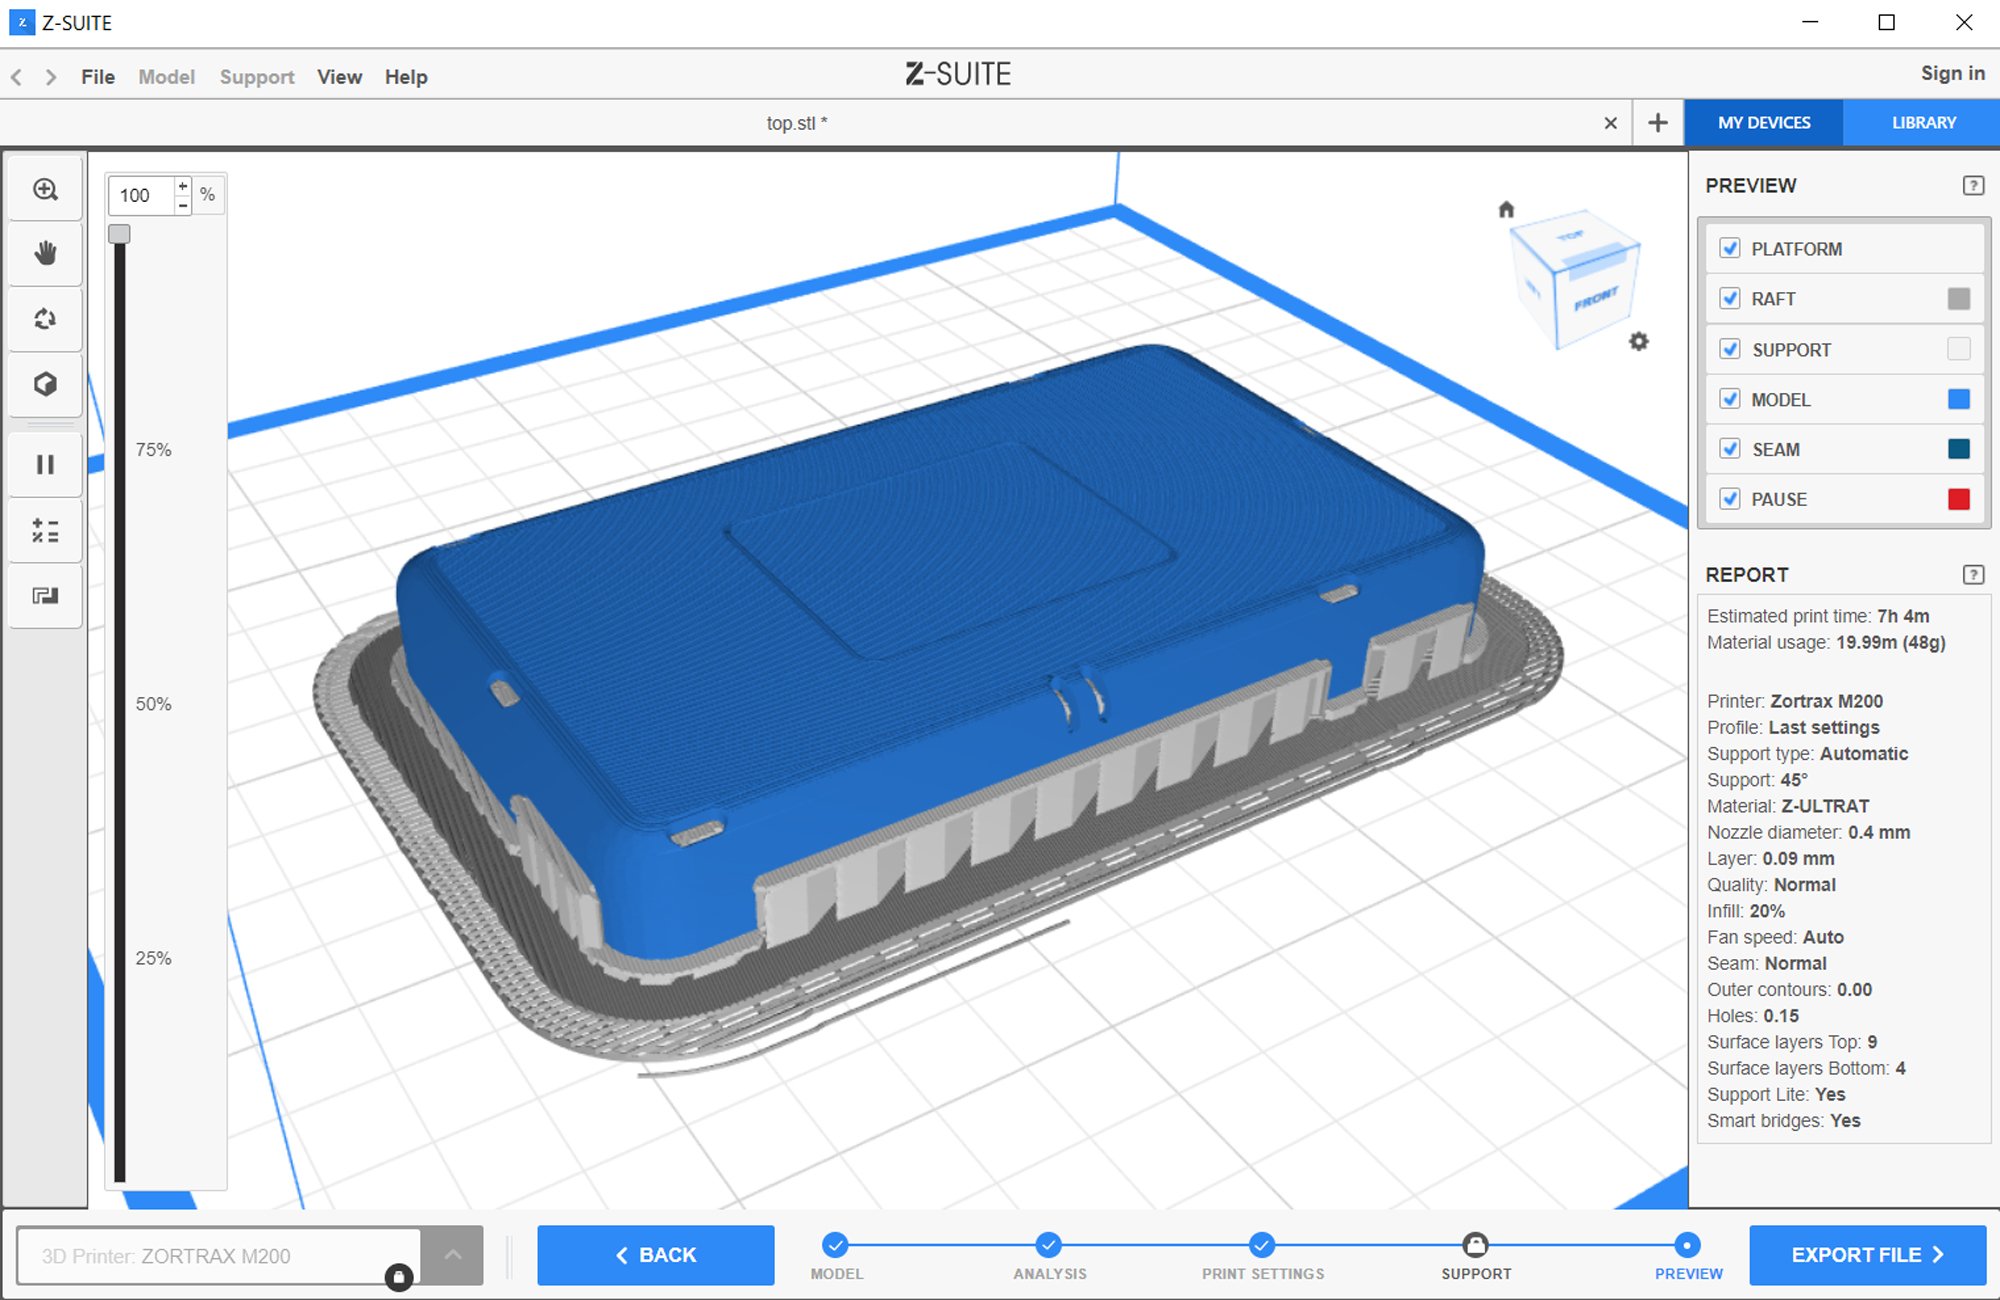
Task: Open the Support menu
Action: pyautogui.click(x=257, y=77)
